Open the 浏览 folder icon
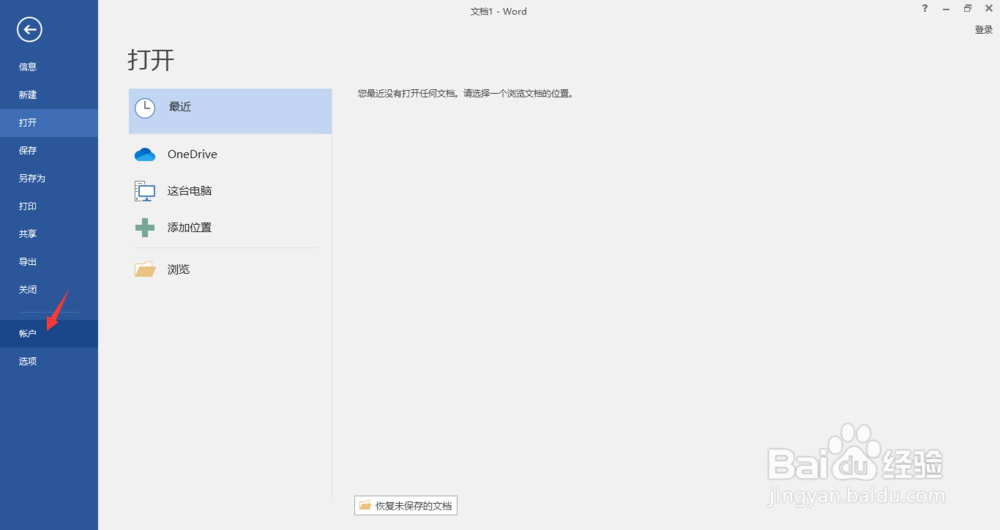The image size is (1000, 530). [x=145, y=269]
